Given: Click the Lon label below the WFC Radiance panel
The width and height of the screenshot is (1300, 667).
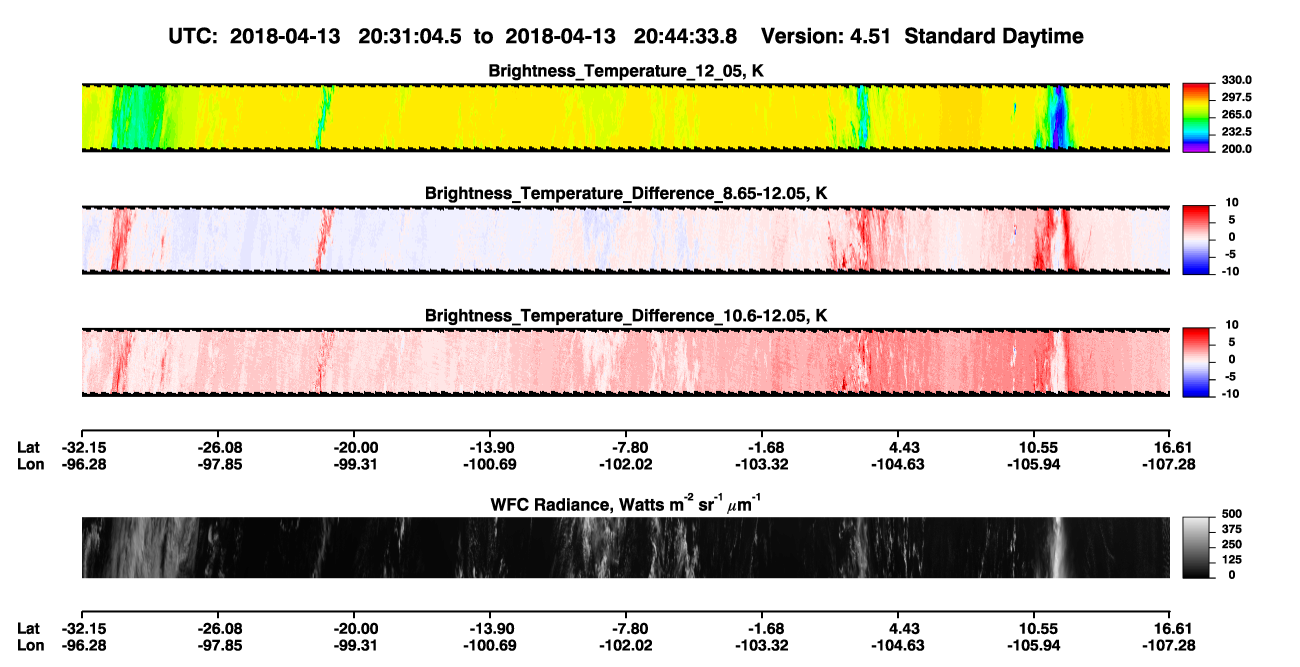Looking at the screenshot, I should pos(31,646).
